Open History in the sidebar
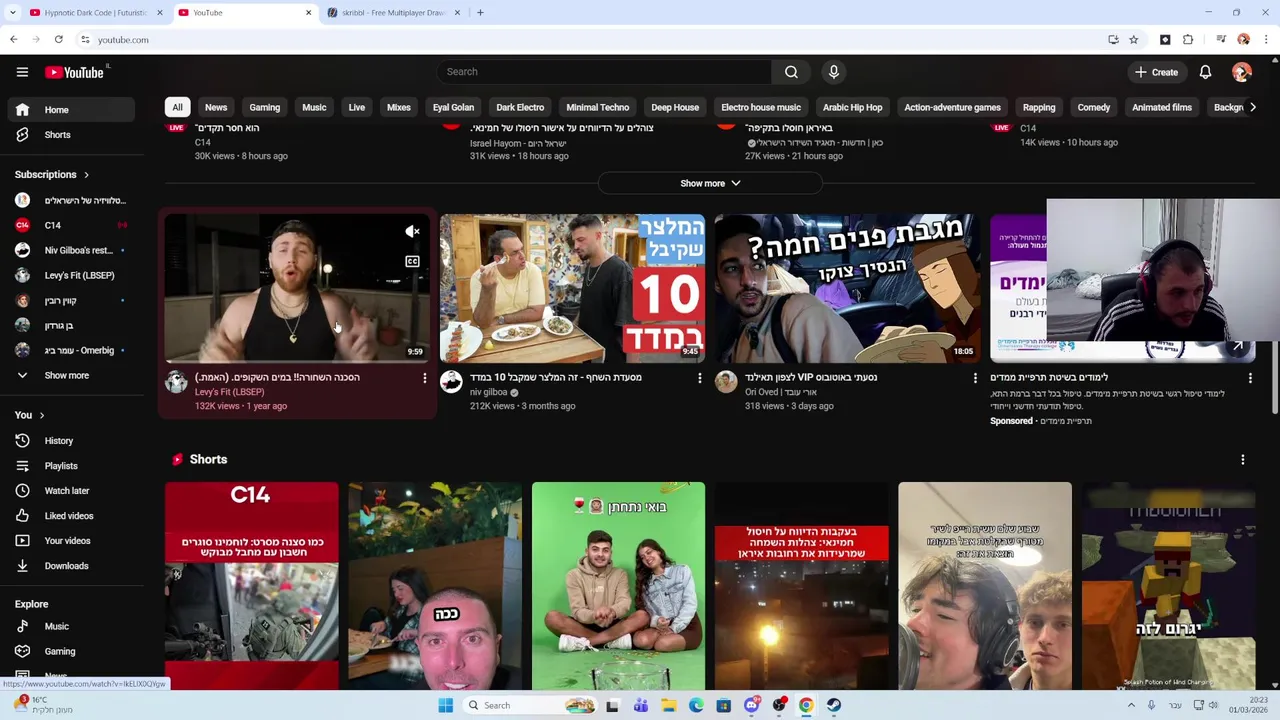This screenshot has height=720, width=1280. tap(69, 441)
